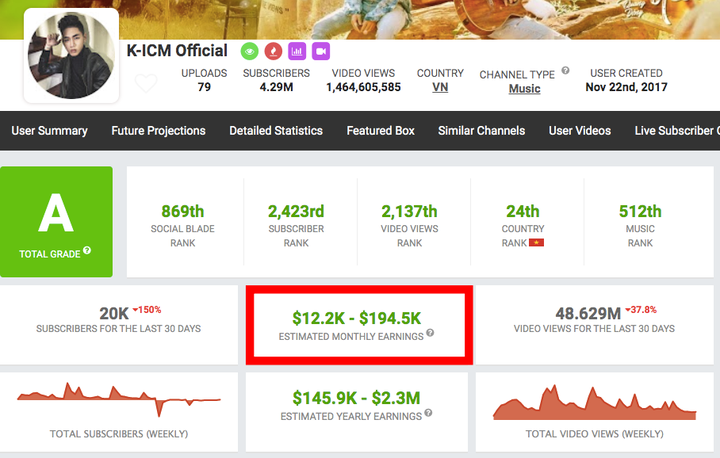Select the Featured Box tab
720x458 pixels.
[380, 131]
